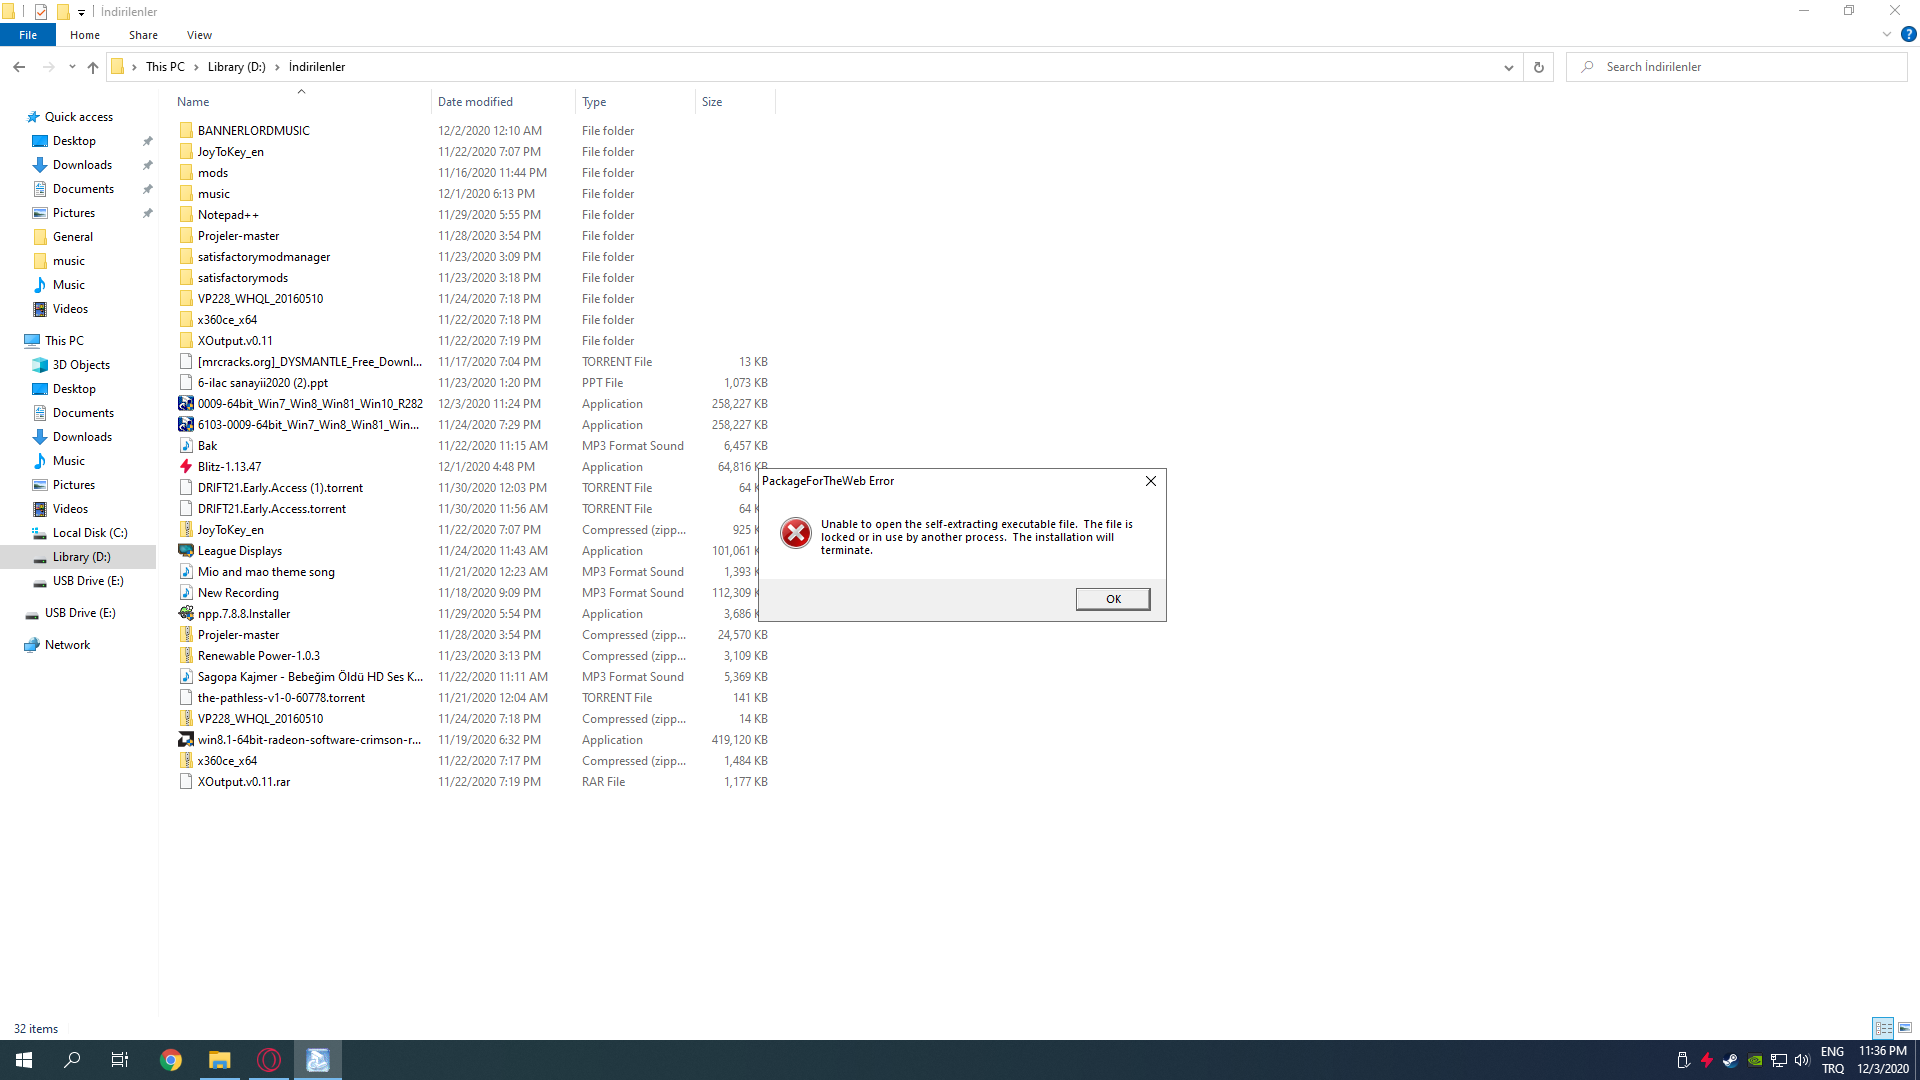Switch to large thumbnails view icon
Image resolution: width=1920 pixels, height=1080 pixels.
(1905, 1028)
